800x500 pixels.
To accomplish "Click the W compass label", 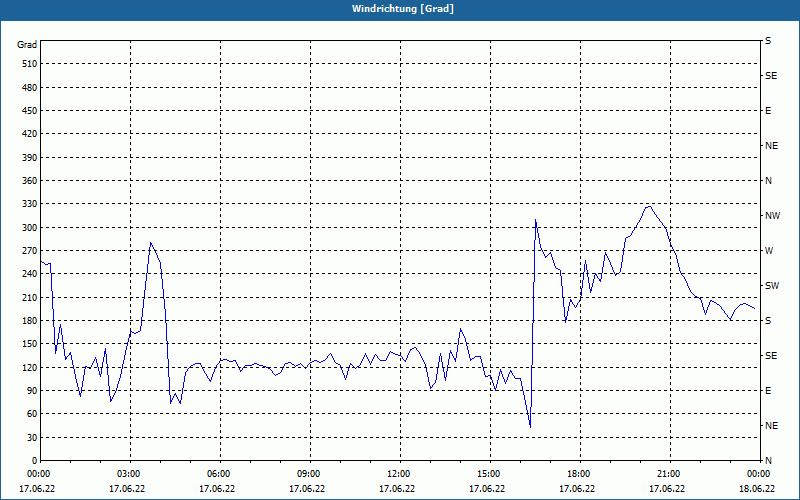I will click(769, 251).
